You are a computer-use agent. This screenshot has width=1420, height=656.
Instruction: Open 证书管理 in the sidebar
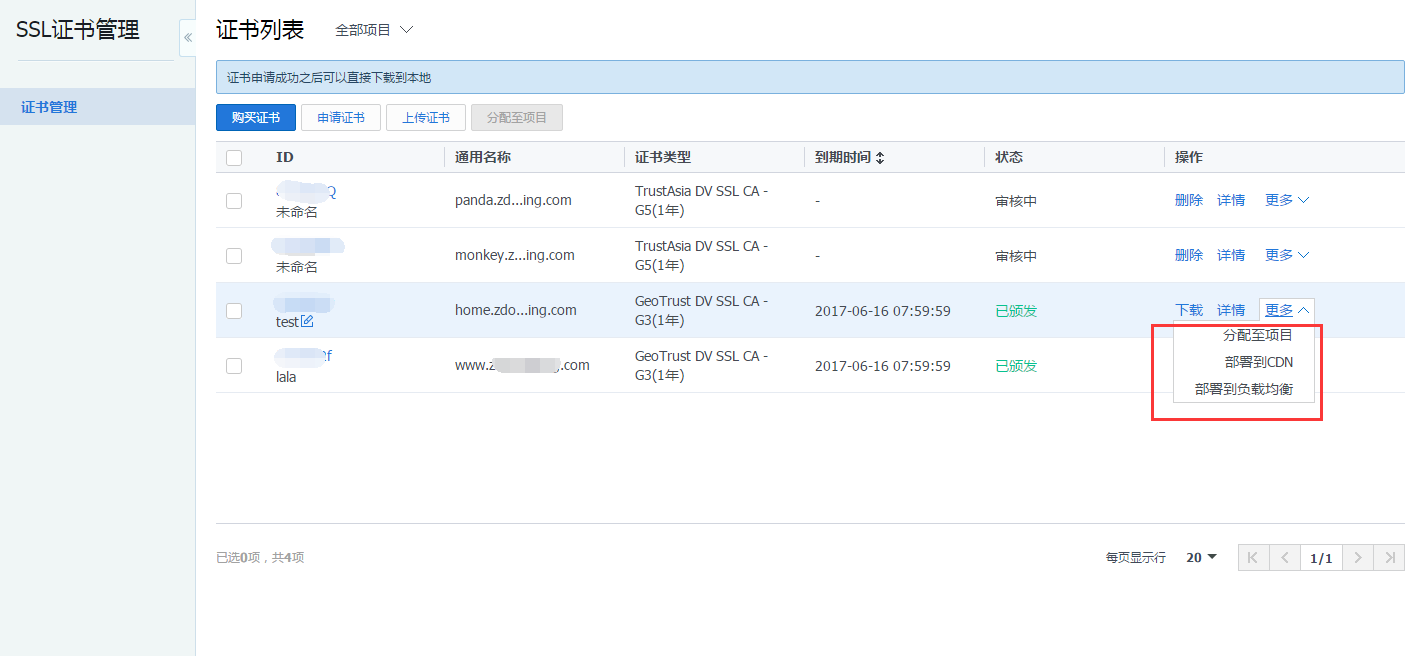49,107
